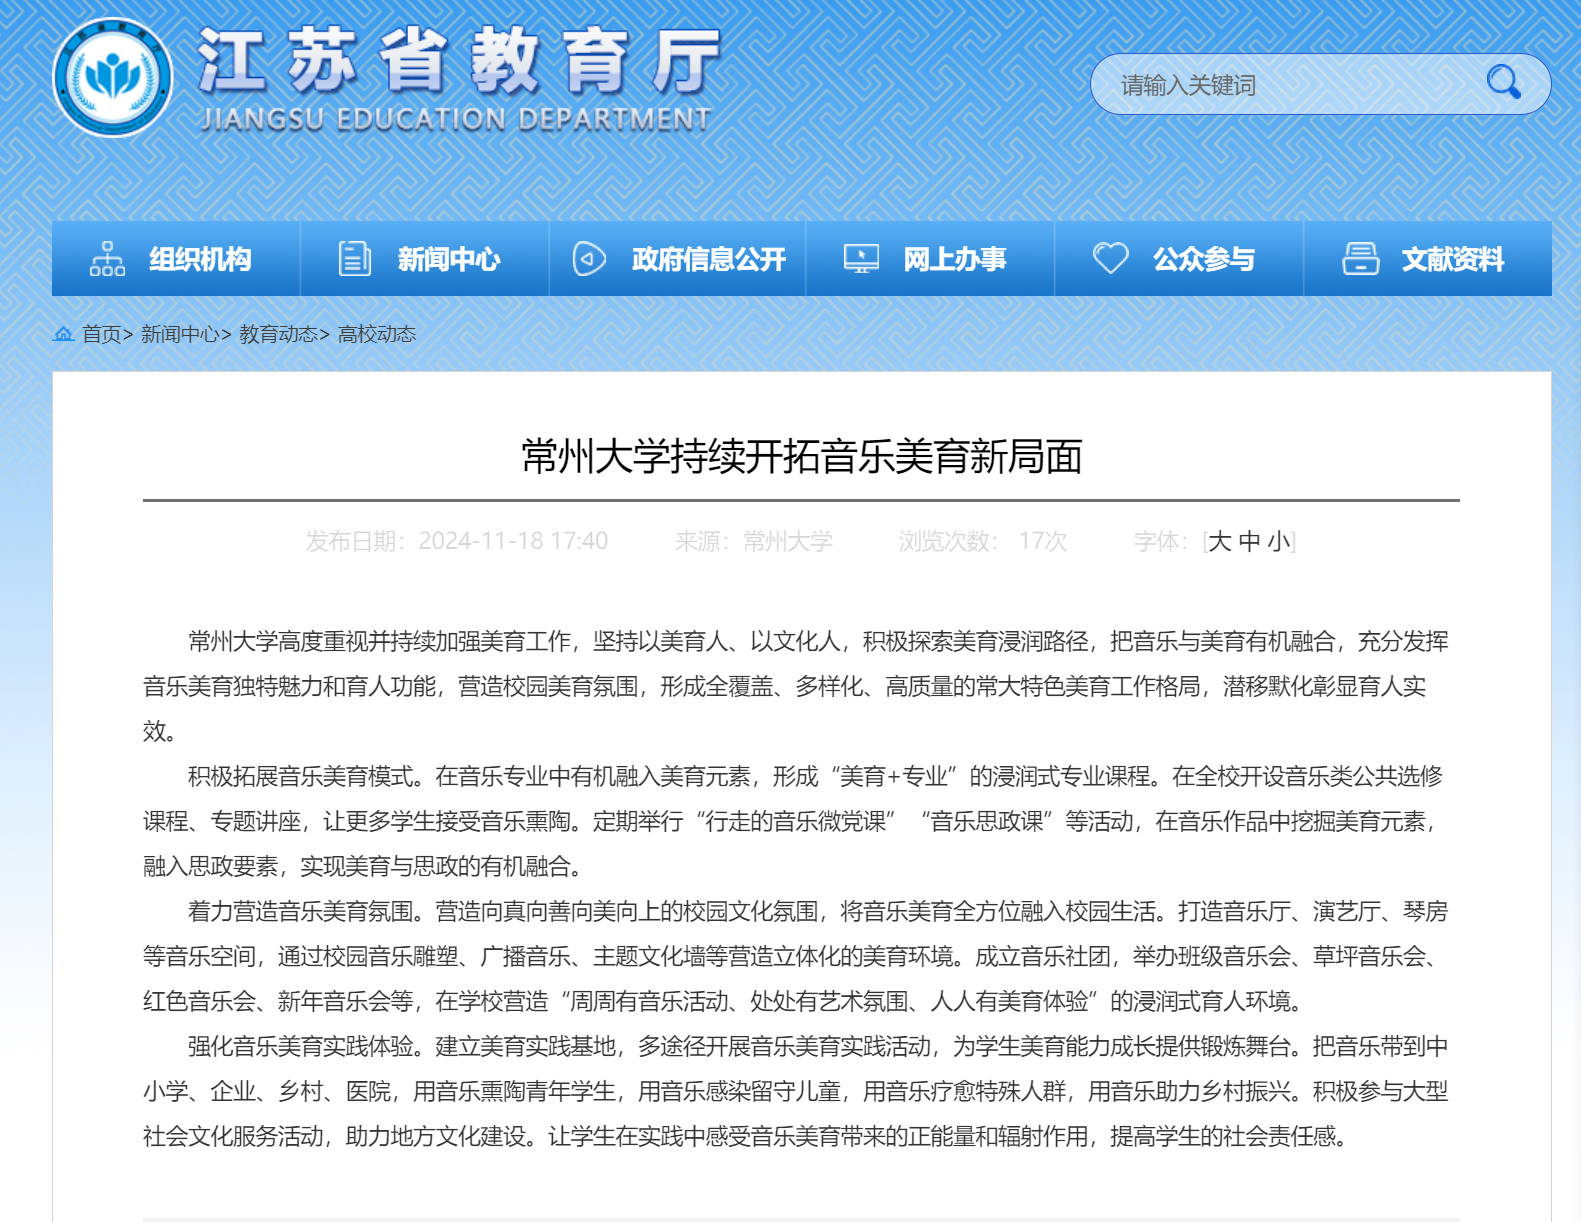Click the 组织机构 org-chart icon
The height and width of the screenshot is (1222, 1581).
(x=107, y=259)
